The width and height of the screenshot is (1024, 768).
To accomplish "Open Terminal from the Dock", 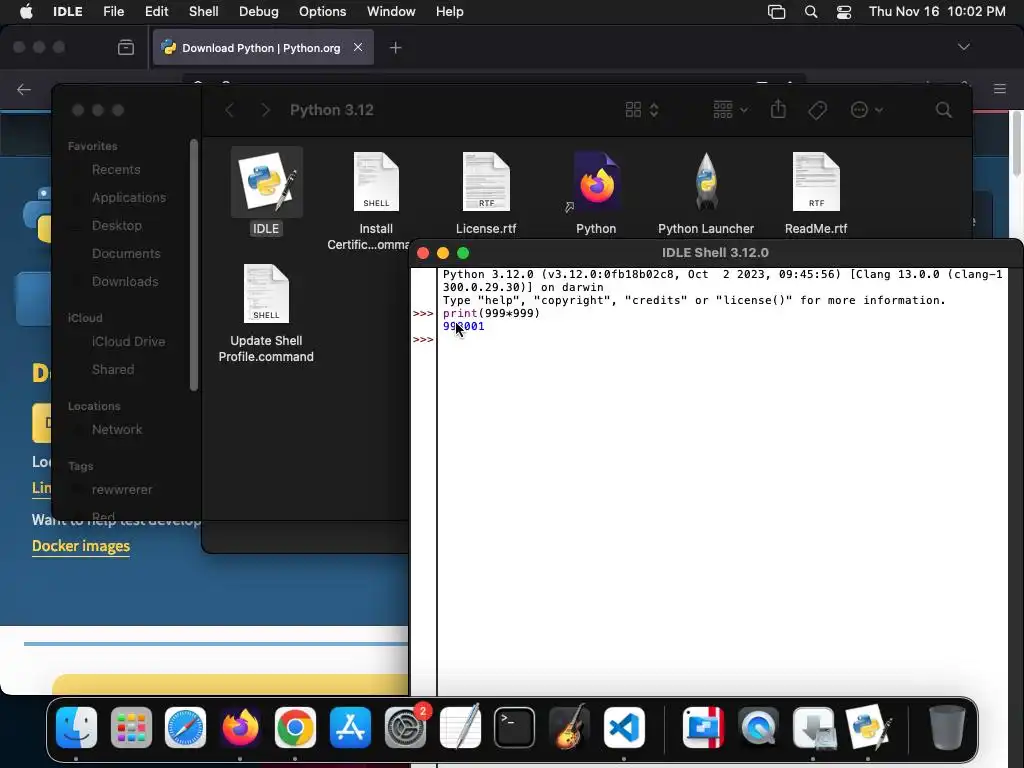I will tap(515, 728).
